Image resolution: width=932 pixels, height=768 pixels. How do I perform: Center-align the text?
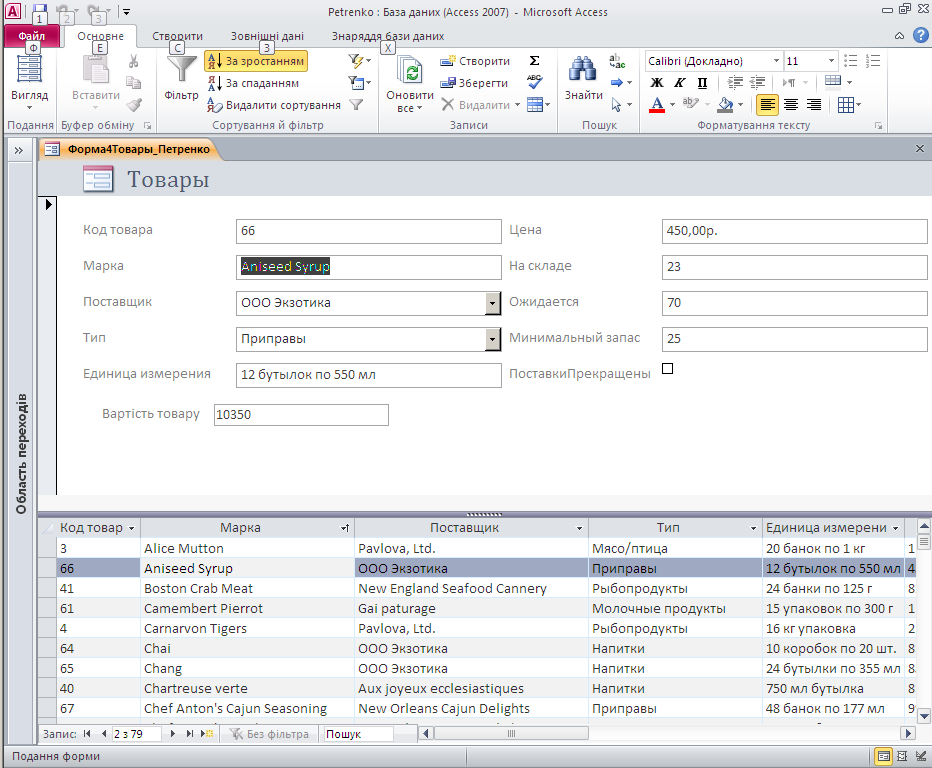pyautogui.click(x=791, y=105)
